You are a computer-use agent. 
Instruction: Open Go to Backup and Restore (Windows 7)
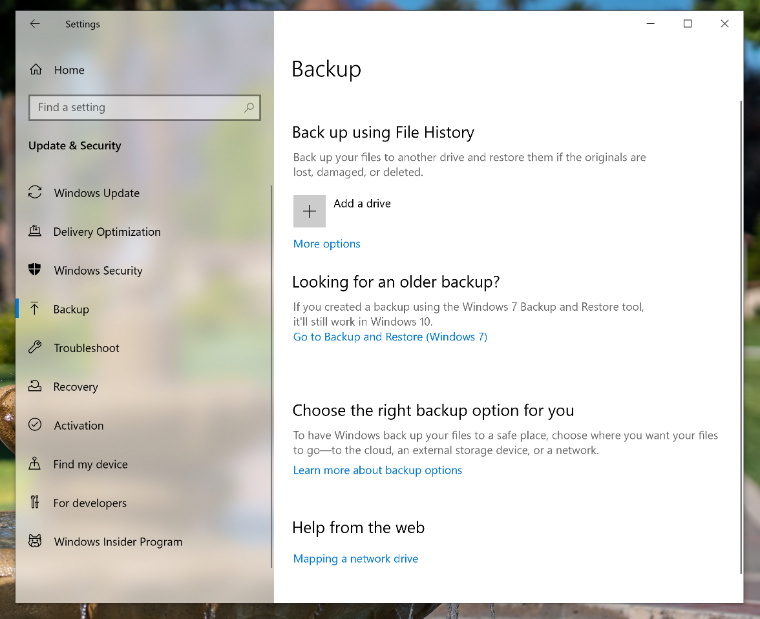[390, 337]
